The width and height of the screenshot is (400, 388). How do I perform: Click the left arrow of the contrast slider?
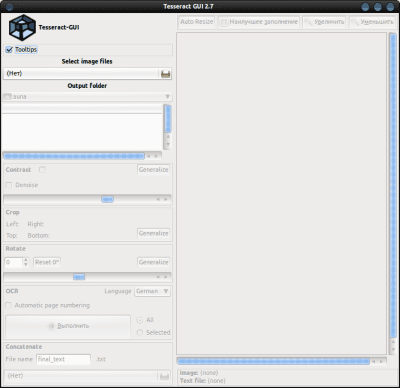(158, 199)
